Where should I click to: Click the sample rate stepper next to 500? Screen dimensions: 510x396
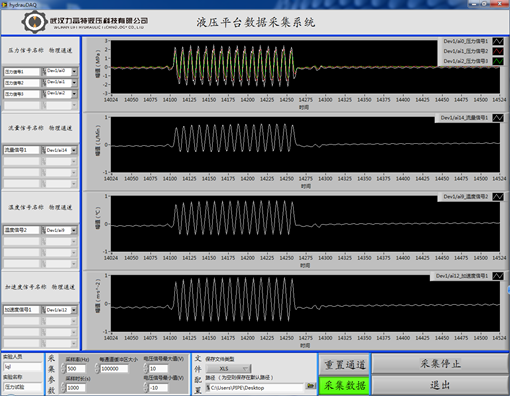click(63, 369)
